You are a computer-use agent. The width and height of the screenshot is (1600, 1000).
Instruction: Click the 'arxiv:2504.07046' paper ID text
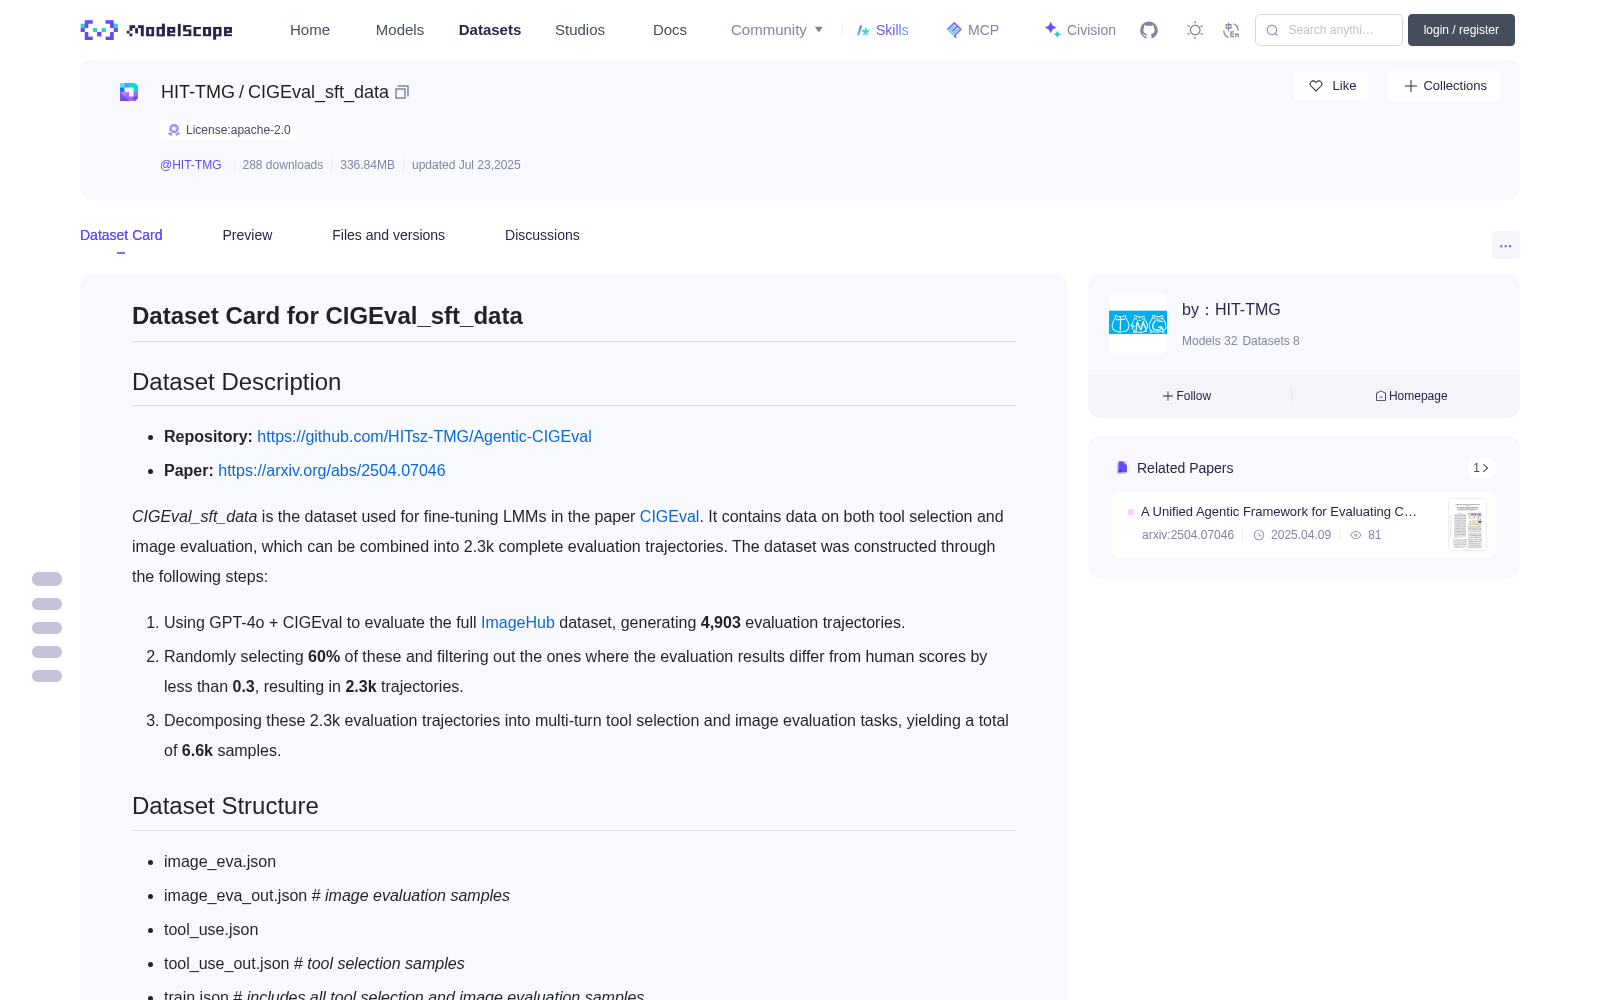(x=1188, y=535)
